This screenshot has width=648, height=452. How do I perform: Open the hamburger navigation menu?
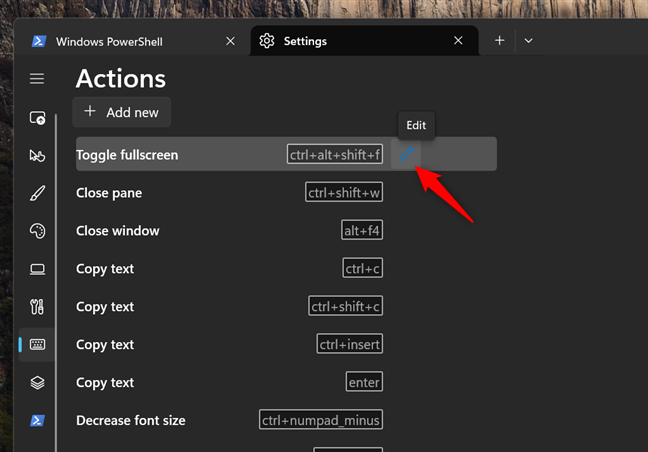(x=37, y=79)
